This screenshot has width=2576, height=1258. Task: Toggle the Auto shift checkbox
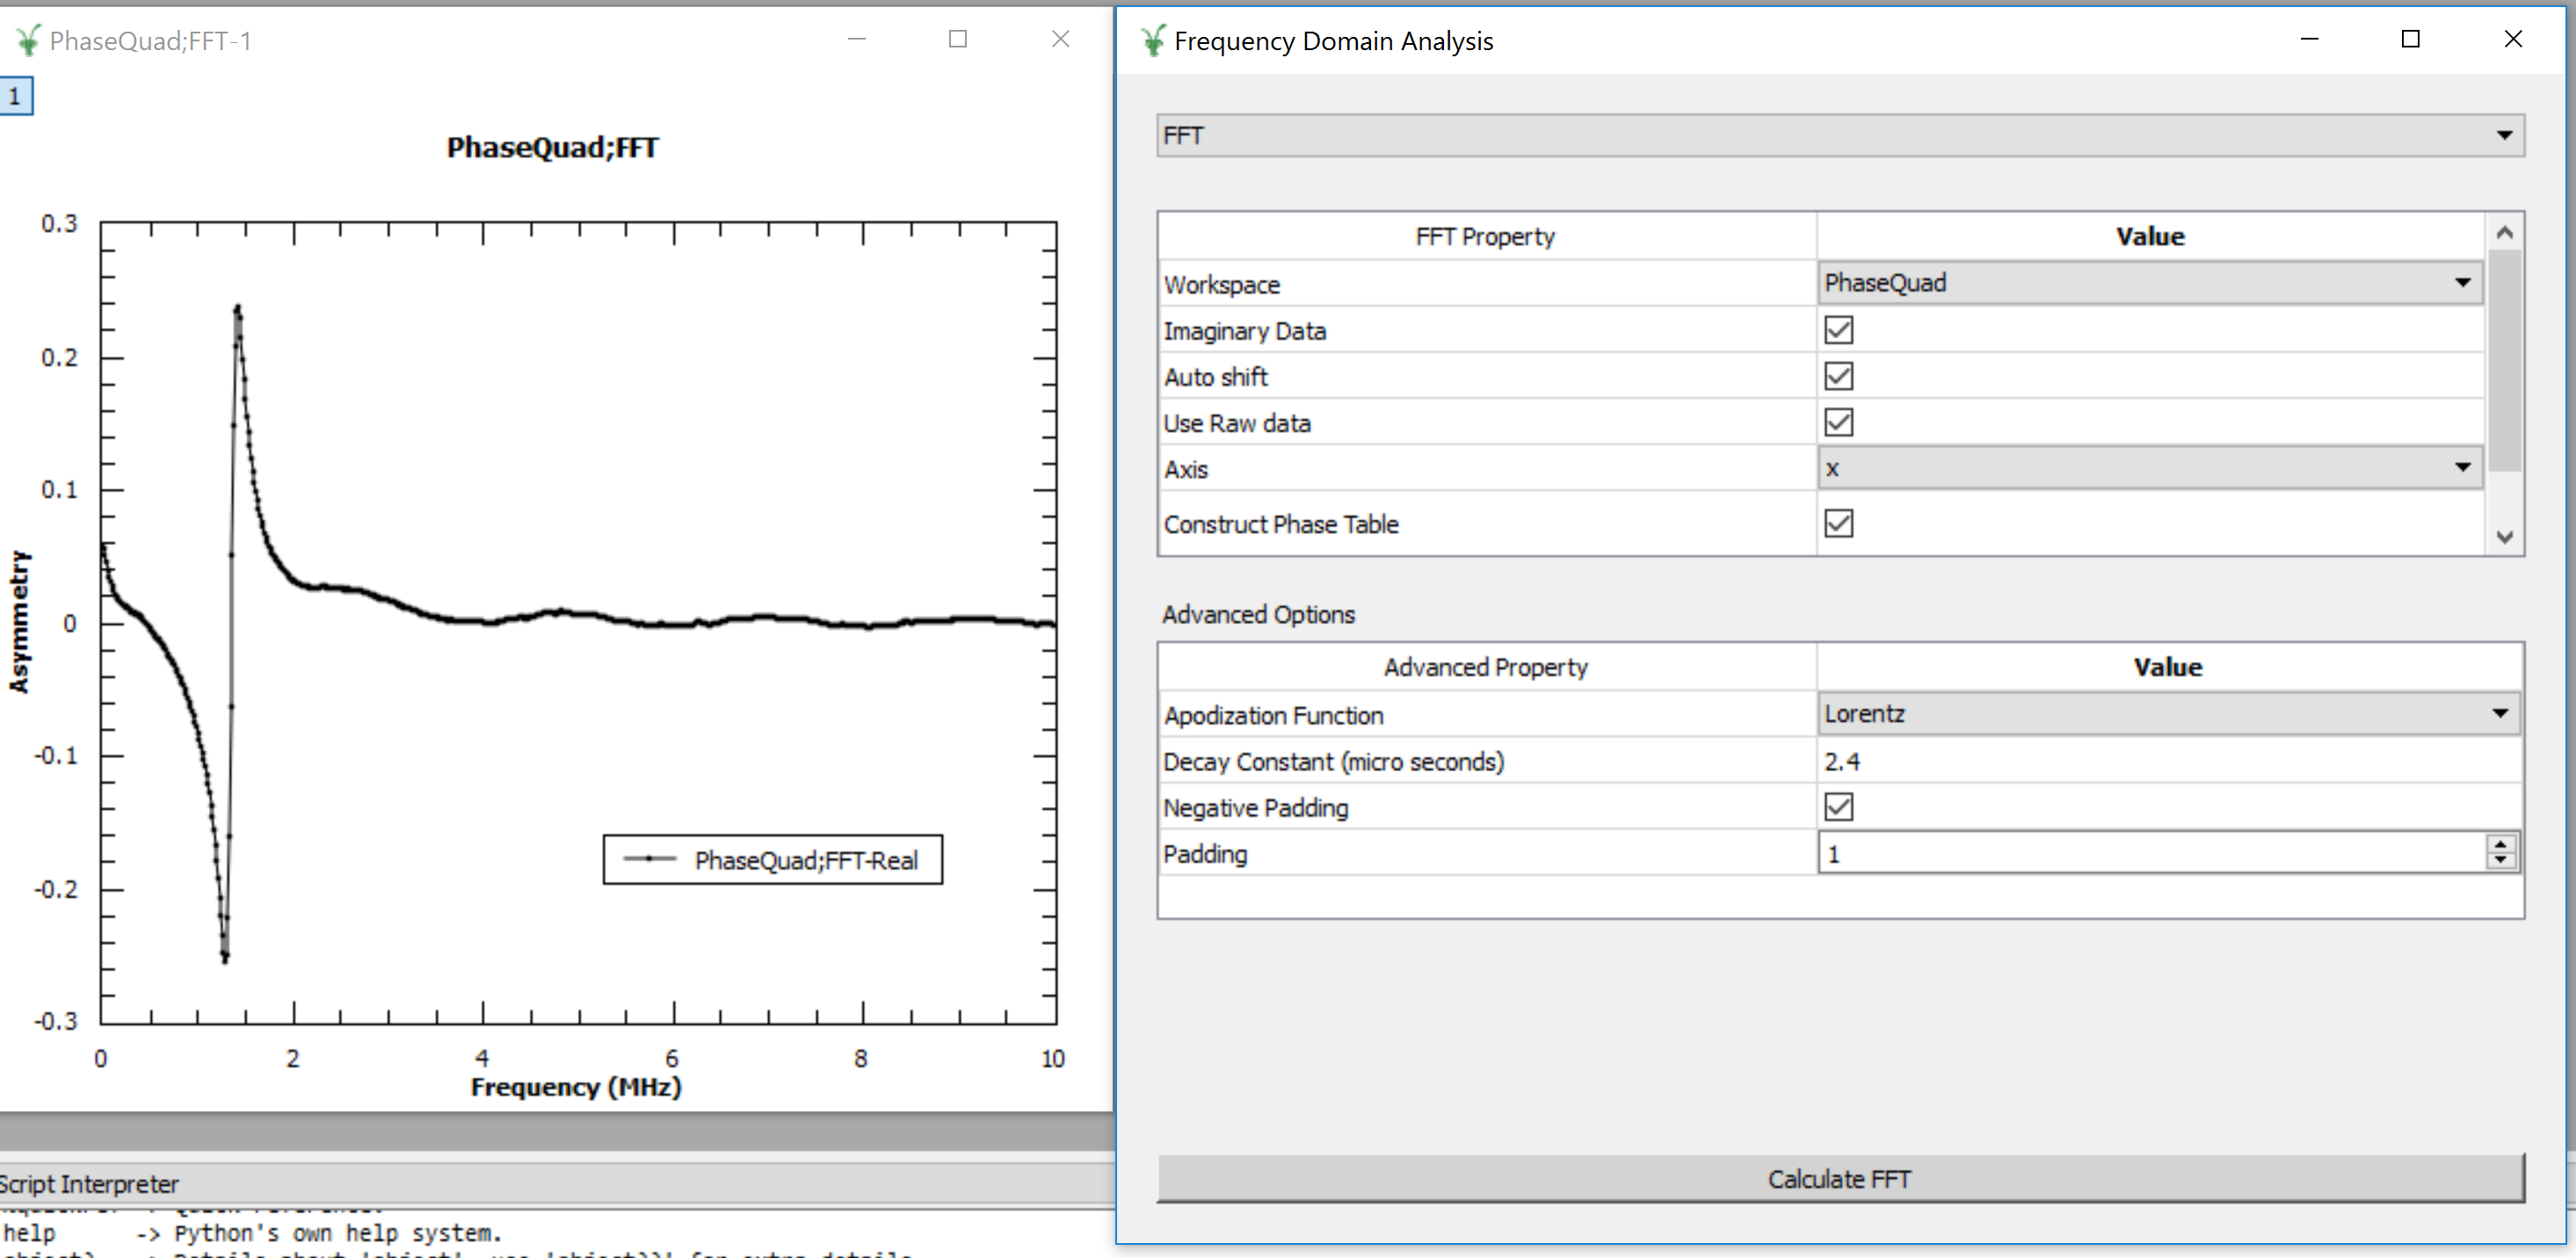tap(1838, 376)
